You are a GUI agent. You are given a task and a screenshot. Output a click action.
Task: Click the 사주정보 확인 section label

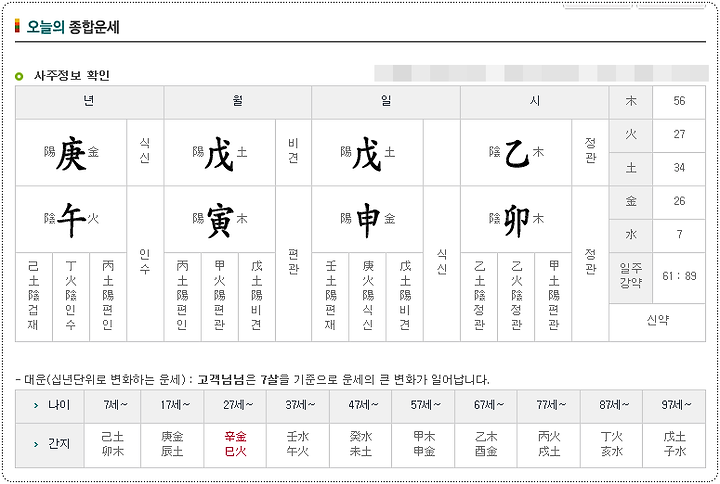click(72, 75)
